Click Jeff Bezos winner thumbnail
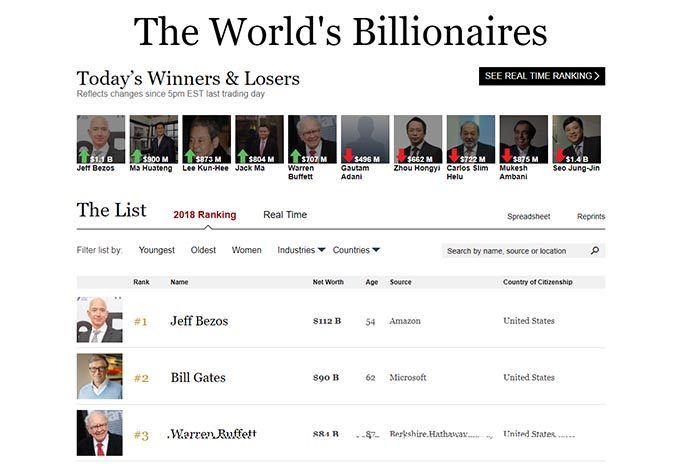The height and width of the screenshot is (464, 696). (101, 139)
